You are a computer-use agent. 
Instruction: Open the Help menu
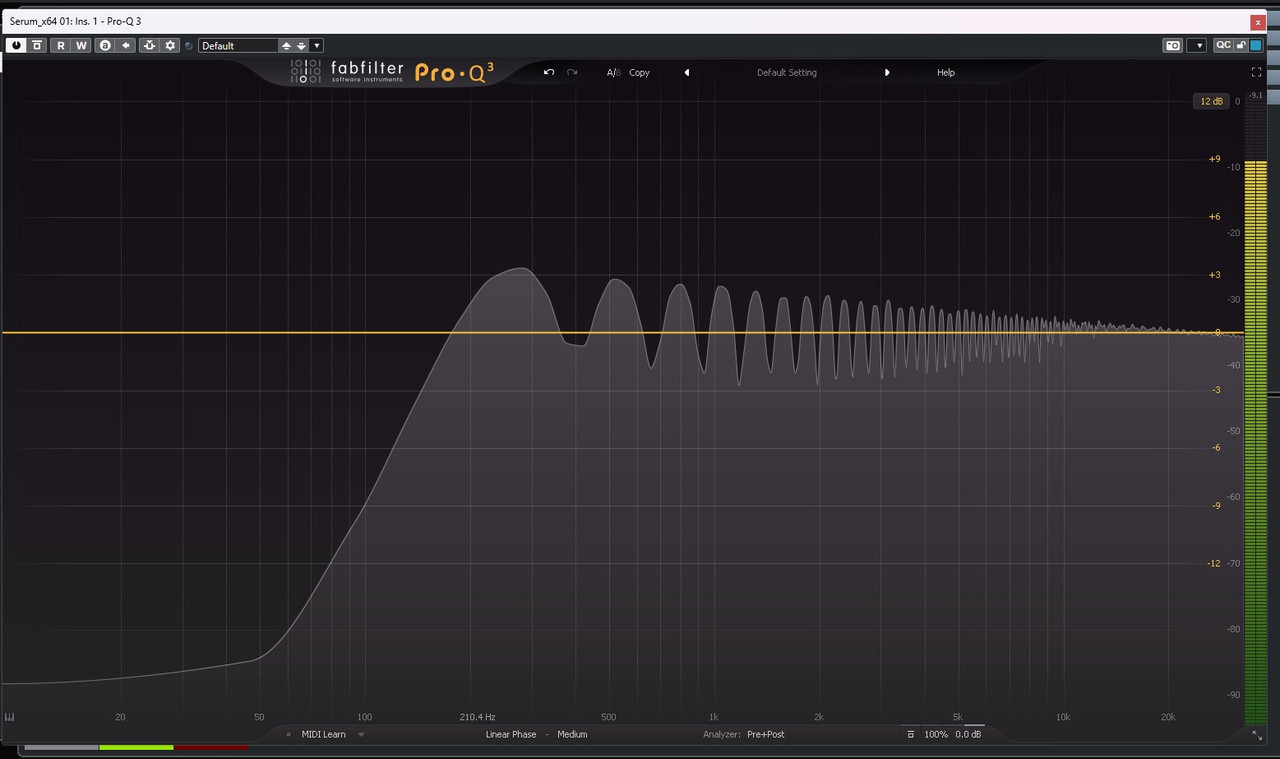tap(946, 73)
